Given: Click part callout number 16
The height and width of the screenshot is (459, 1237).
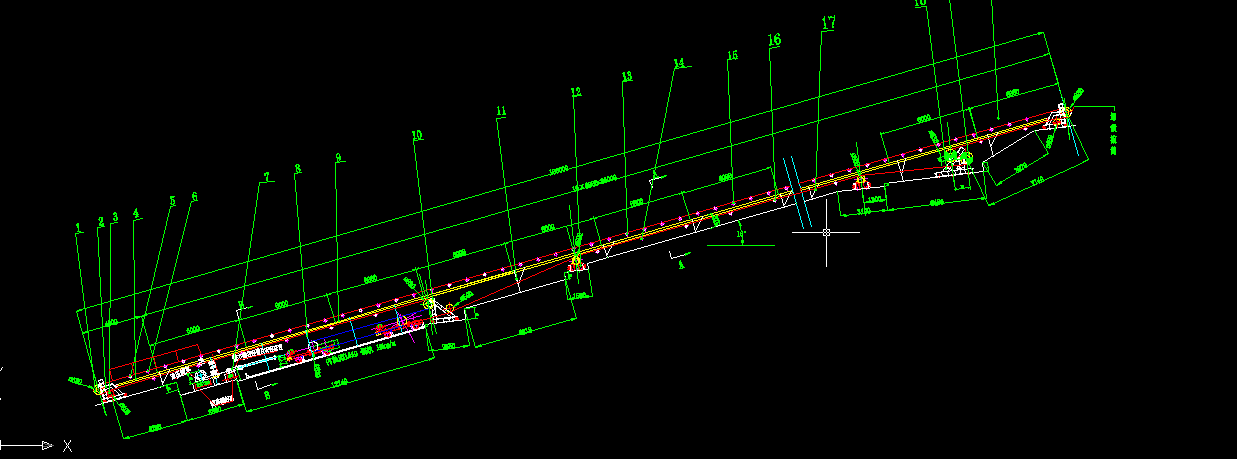Looking at the screenshot, I should (774, 40).
